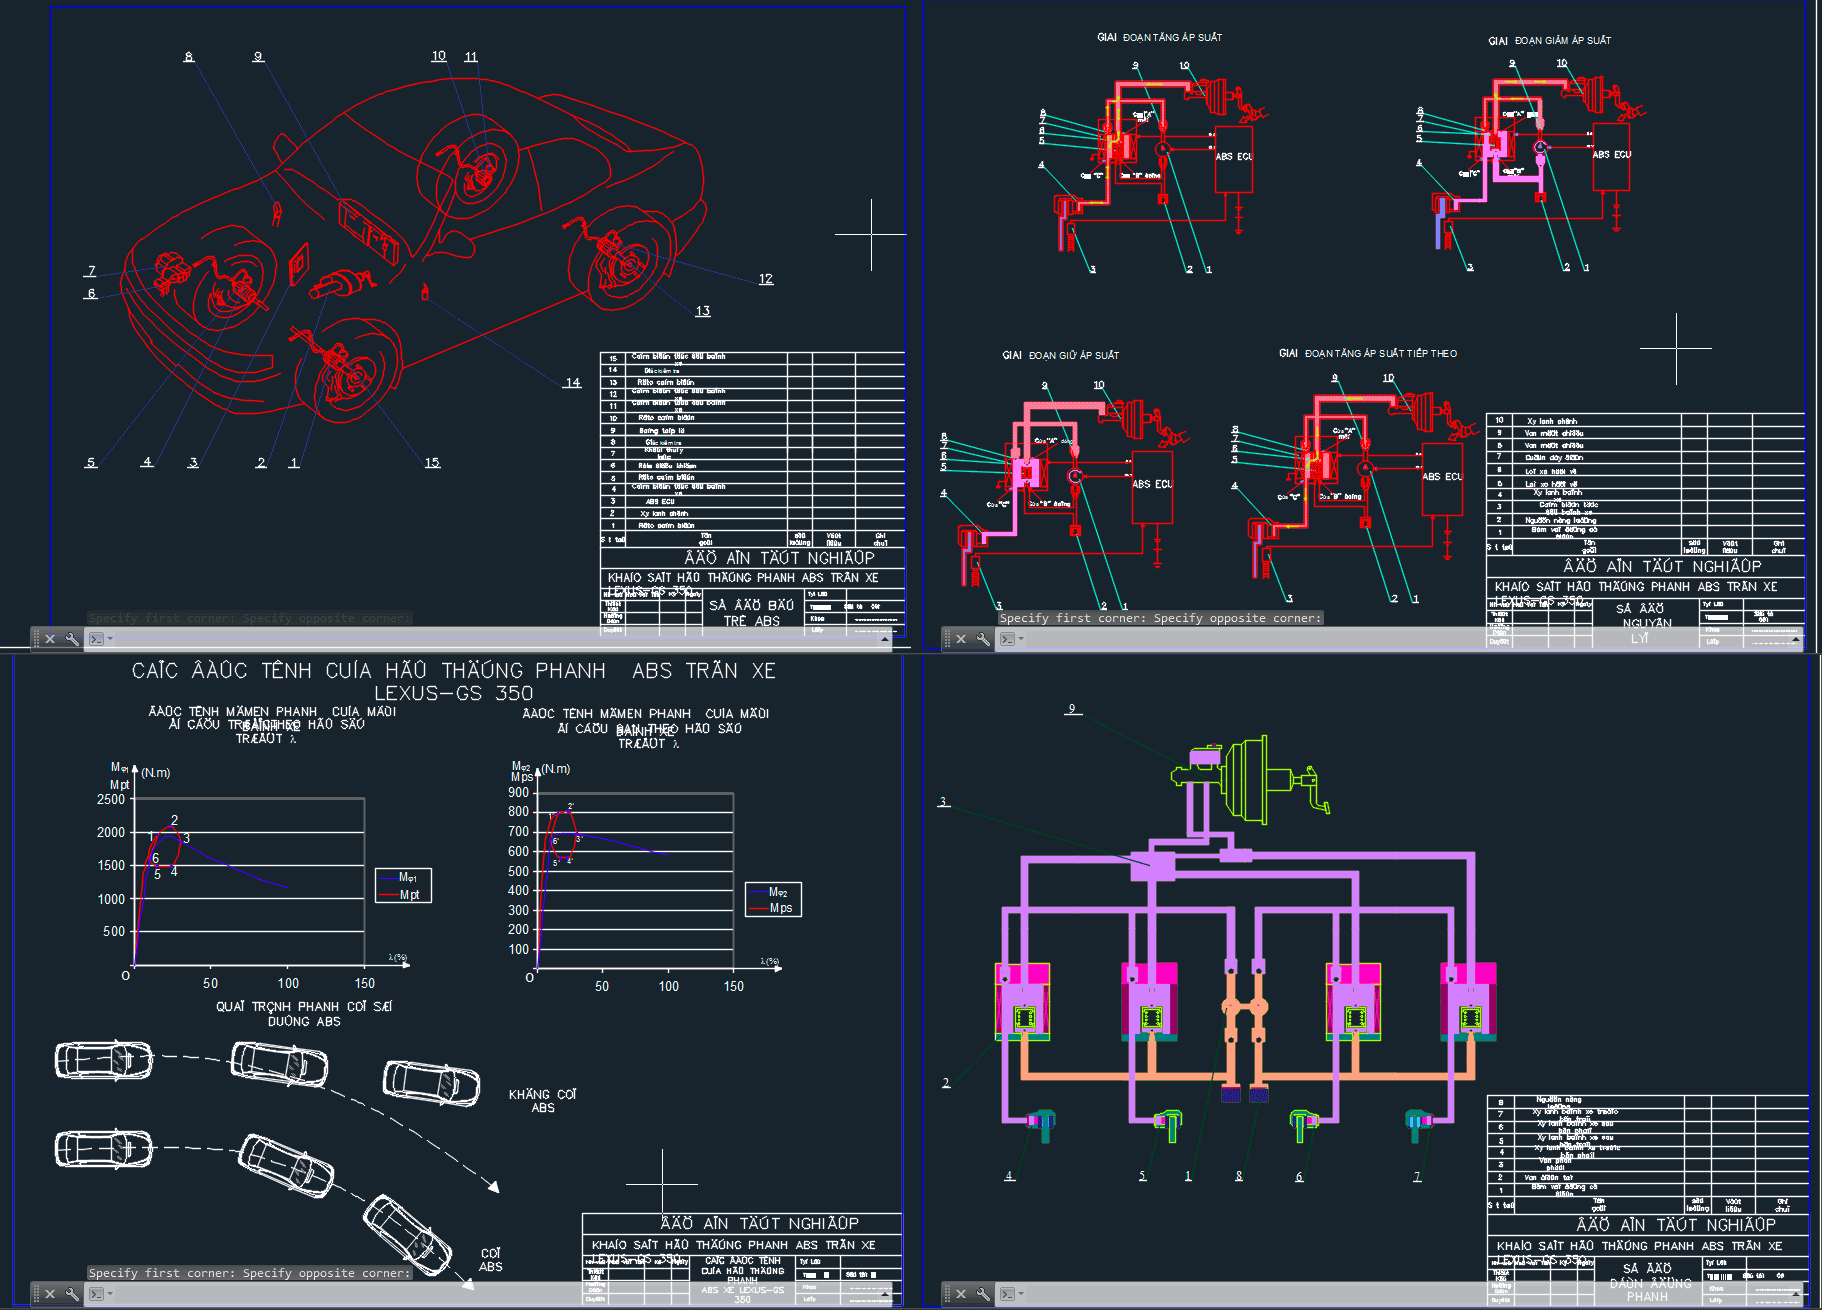Close the command line in the car overview drawing window
Image resolution: width=1822 pixels, height=1310 pixels.
click(50, 639)
